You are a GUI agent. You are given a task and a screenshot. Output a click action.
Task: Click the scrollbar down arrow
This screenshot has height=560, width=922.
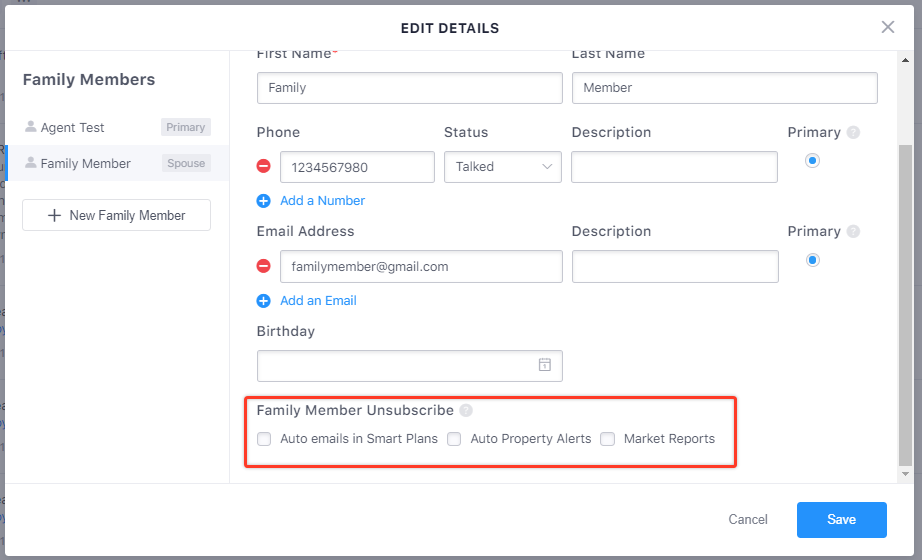click(x=906, y=474)
